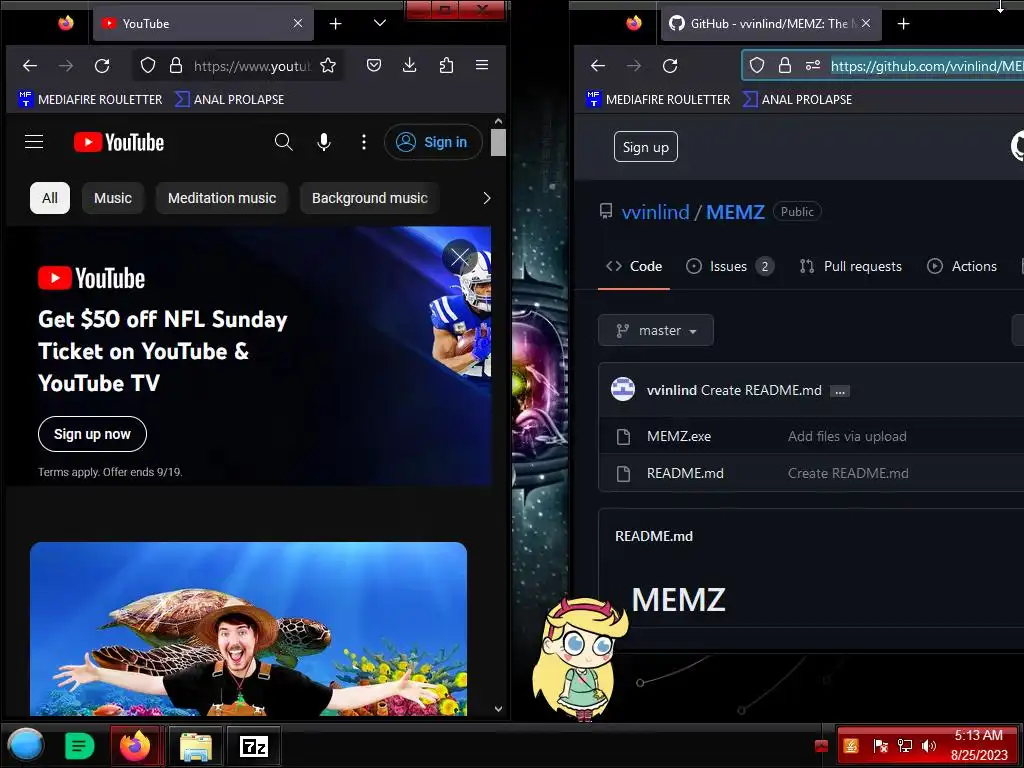Open MEDIAFIRE ROULETTER bookmark in YouTube window
Screen dimensions: 1024x768
90,99
